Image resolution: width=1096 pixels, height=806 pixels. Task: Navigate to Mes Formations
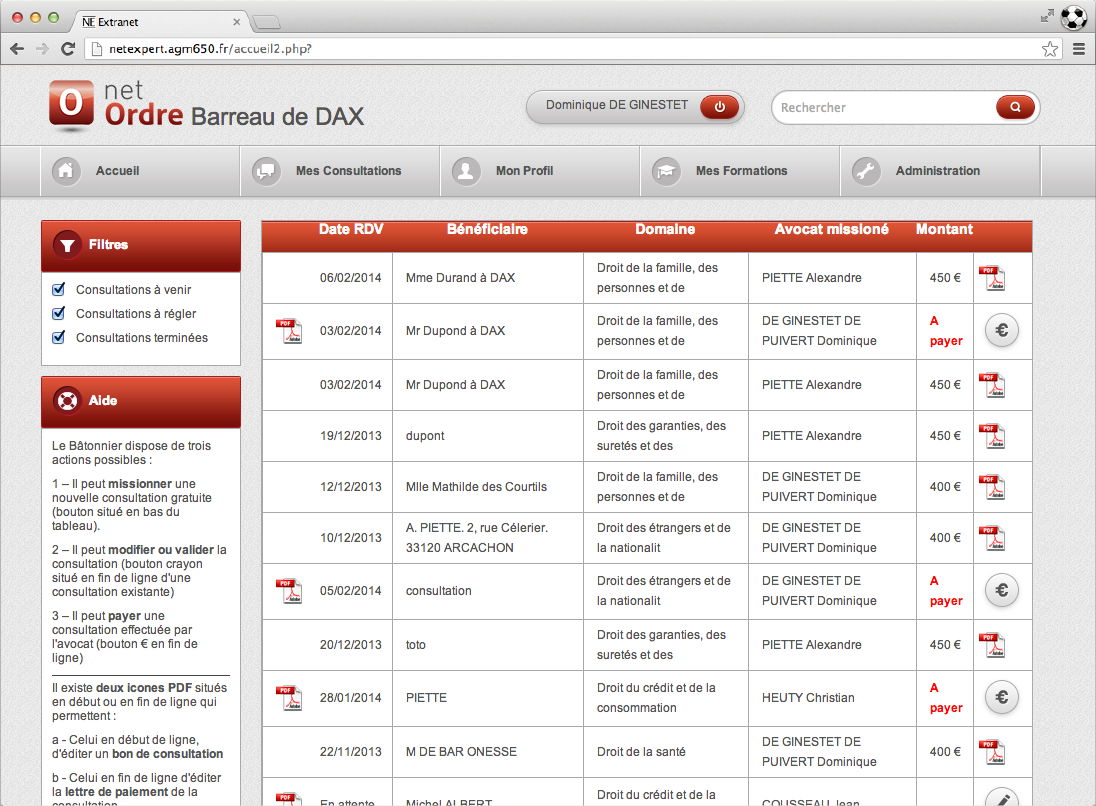739,171
